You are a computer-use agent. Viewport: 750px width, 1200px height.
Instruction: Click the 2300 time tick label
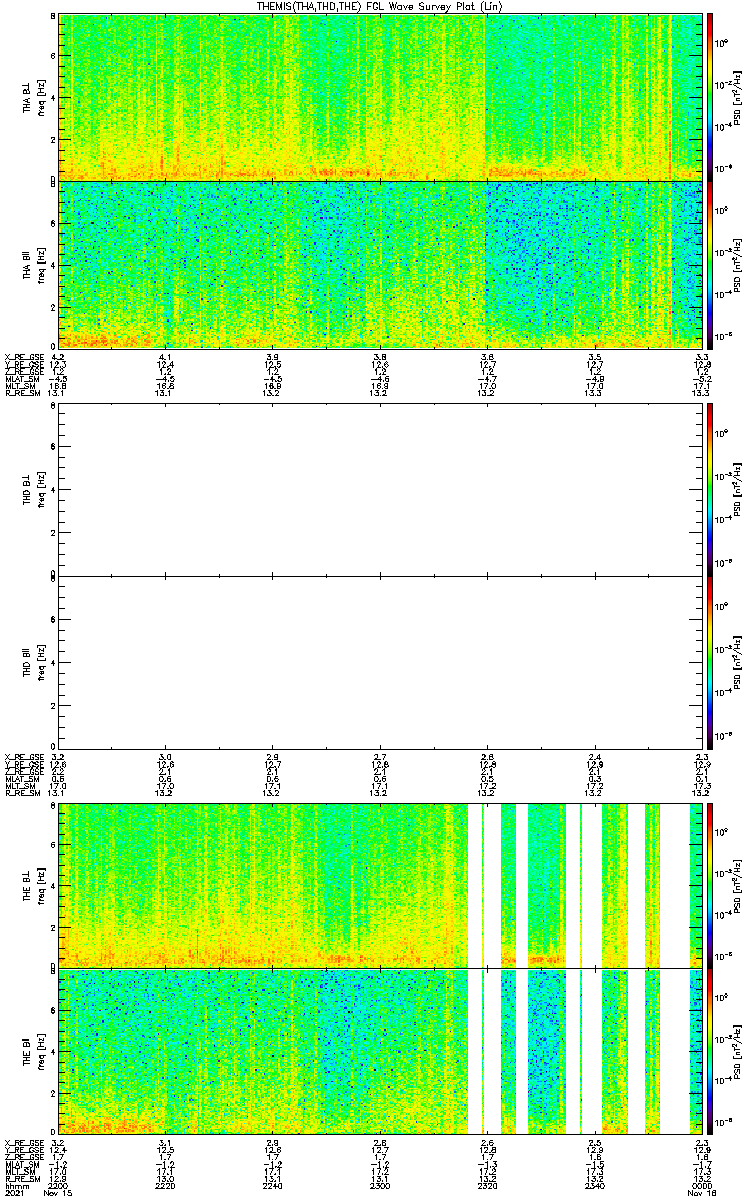(x=380, y=1184)
